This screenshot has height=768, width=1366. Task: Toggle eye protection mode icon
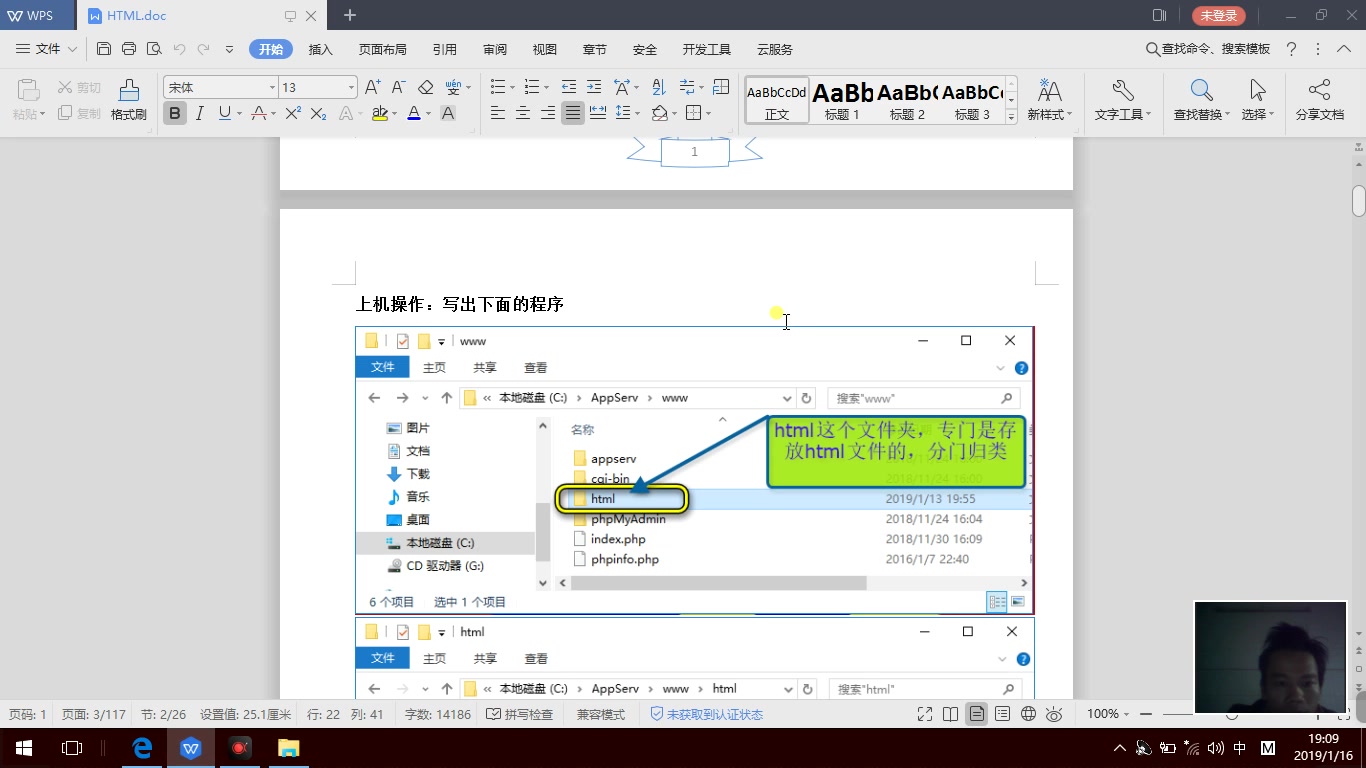(1053, 714)
